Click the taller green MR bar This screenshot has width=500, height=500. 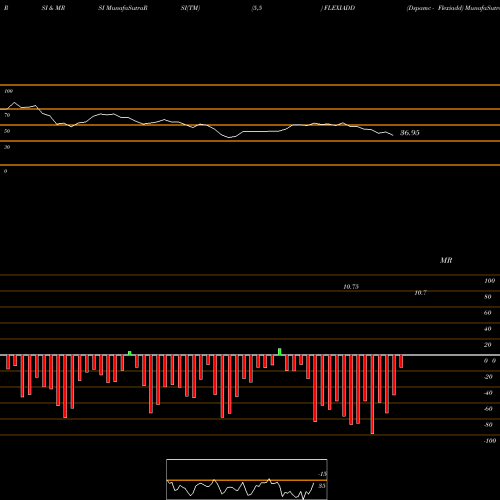[280, 352]
